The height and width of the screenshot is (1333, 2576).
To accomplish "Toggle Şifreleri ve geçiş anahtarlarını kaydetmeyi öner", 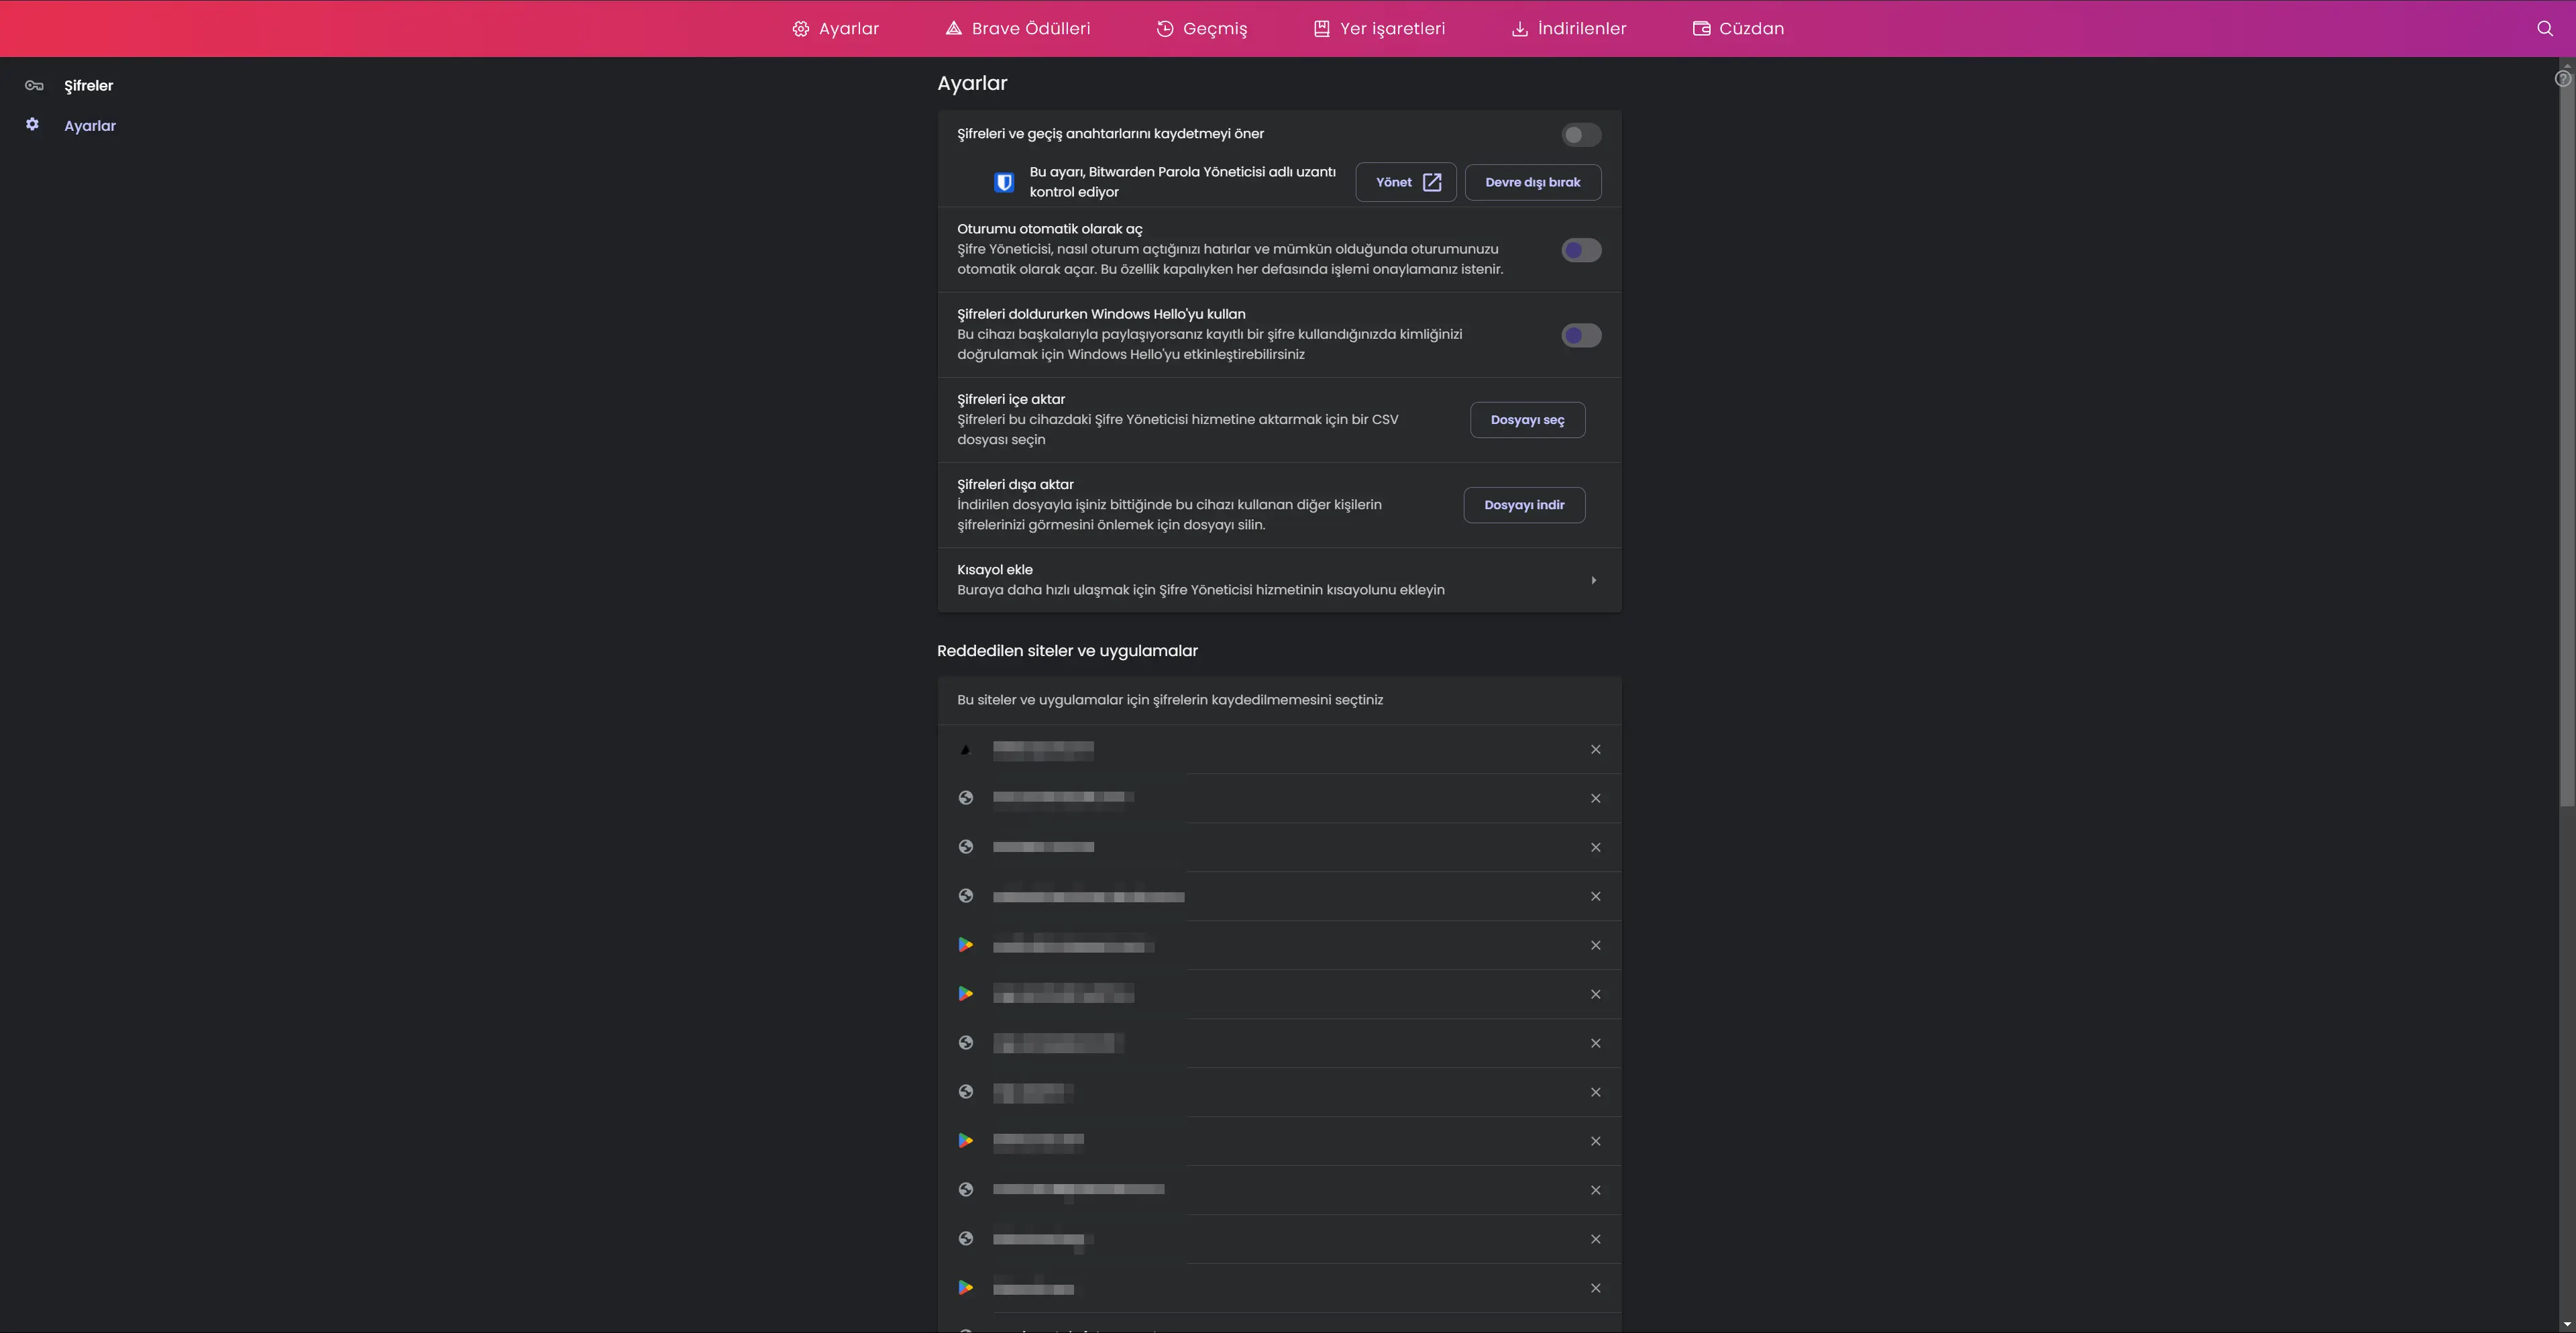I will coord(1581,135).
